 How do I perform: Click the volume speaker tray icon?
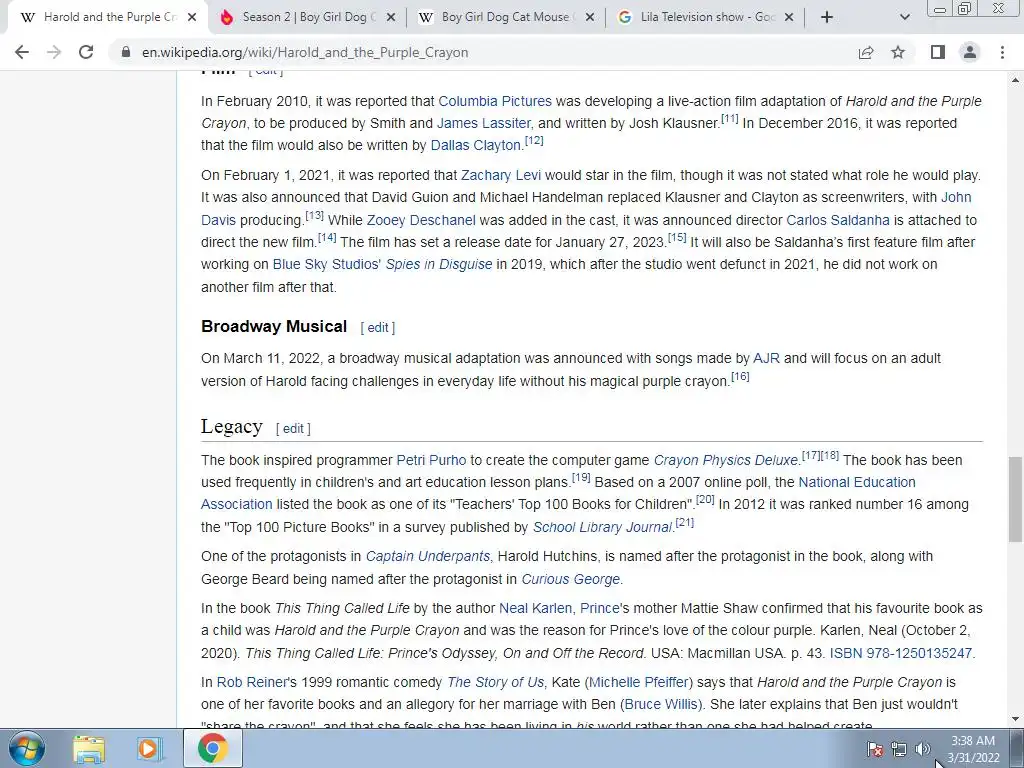923,749
